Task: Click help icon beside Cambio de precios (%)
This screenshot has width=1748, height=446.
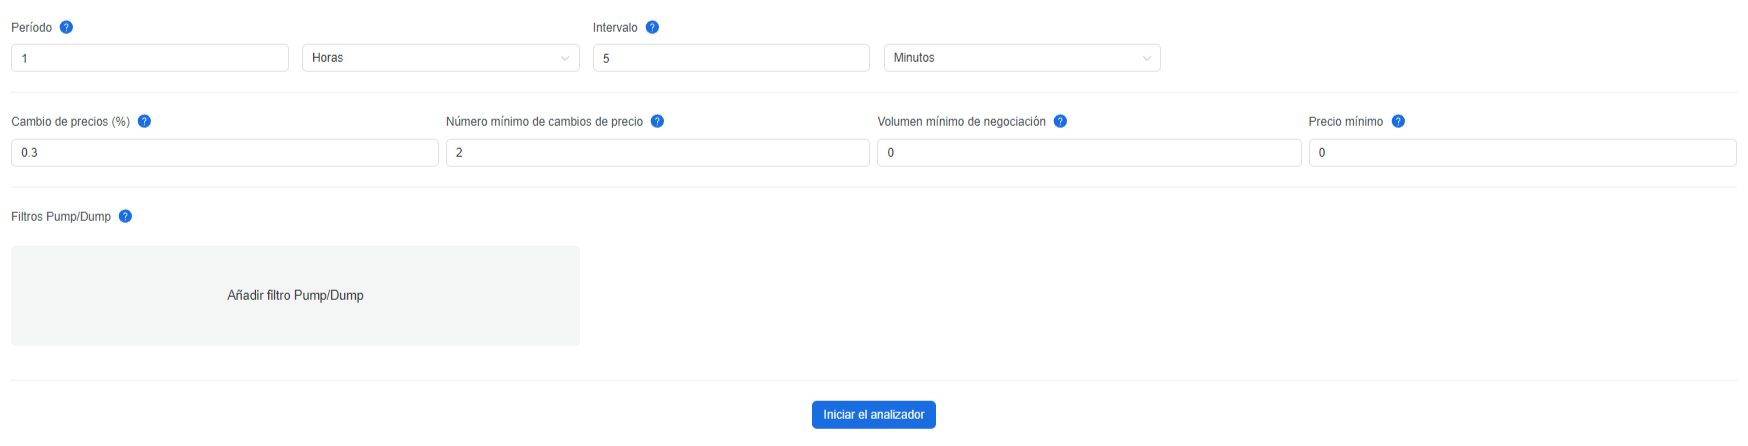Action: tap(144, 121)
